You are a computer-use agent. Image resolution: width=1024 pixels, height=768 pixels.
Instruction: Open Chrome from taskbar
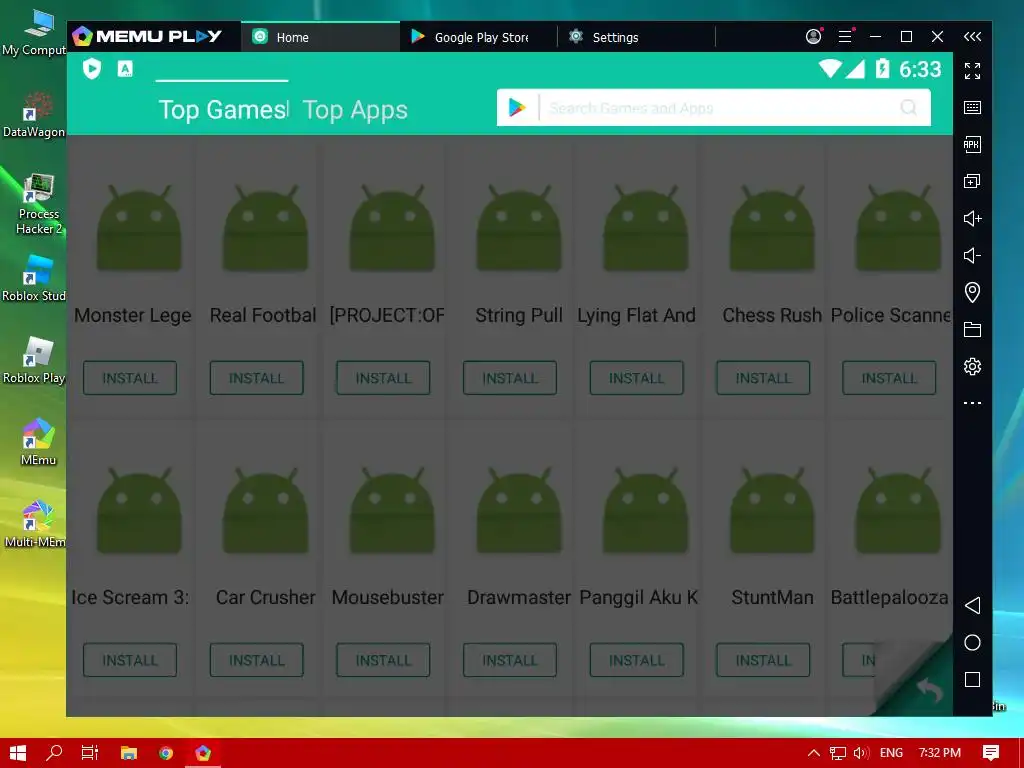[166, 753]
